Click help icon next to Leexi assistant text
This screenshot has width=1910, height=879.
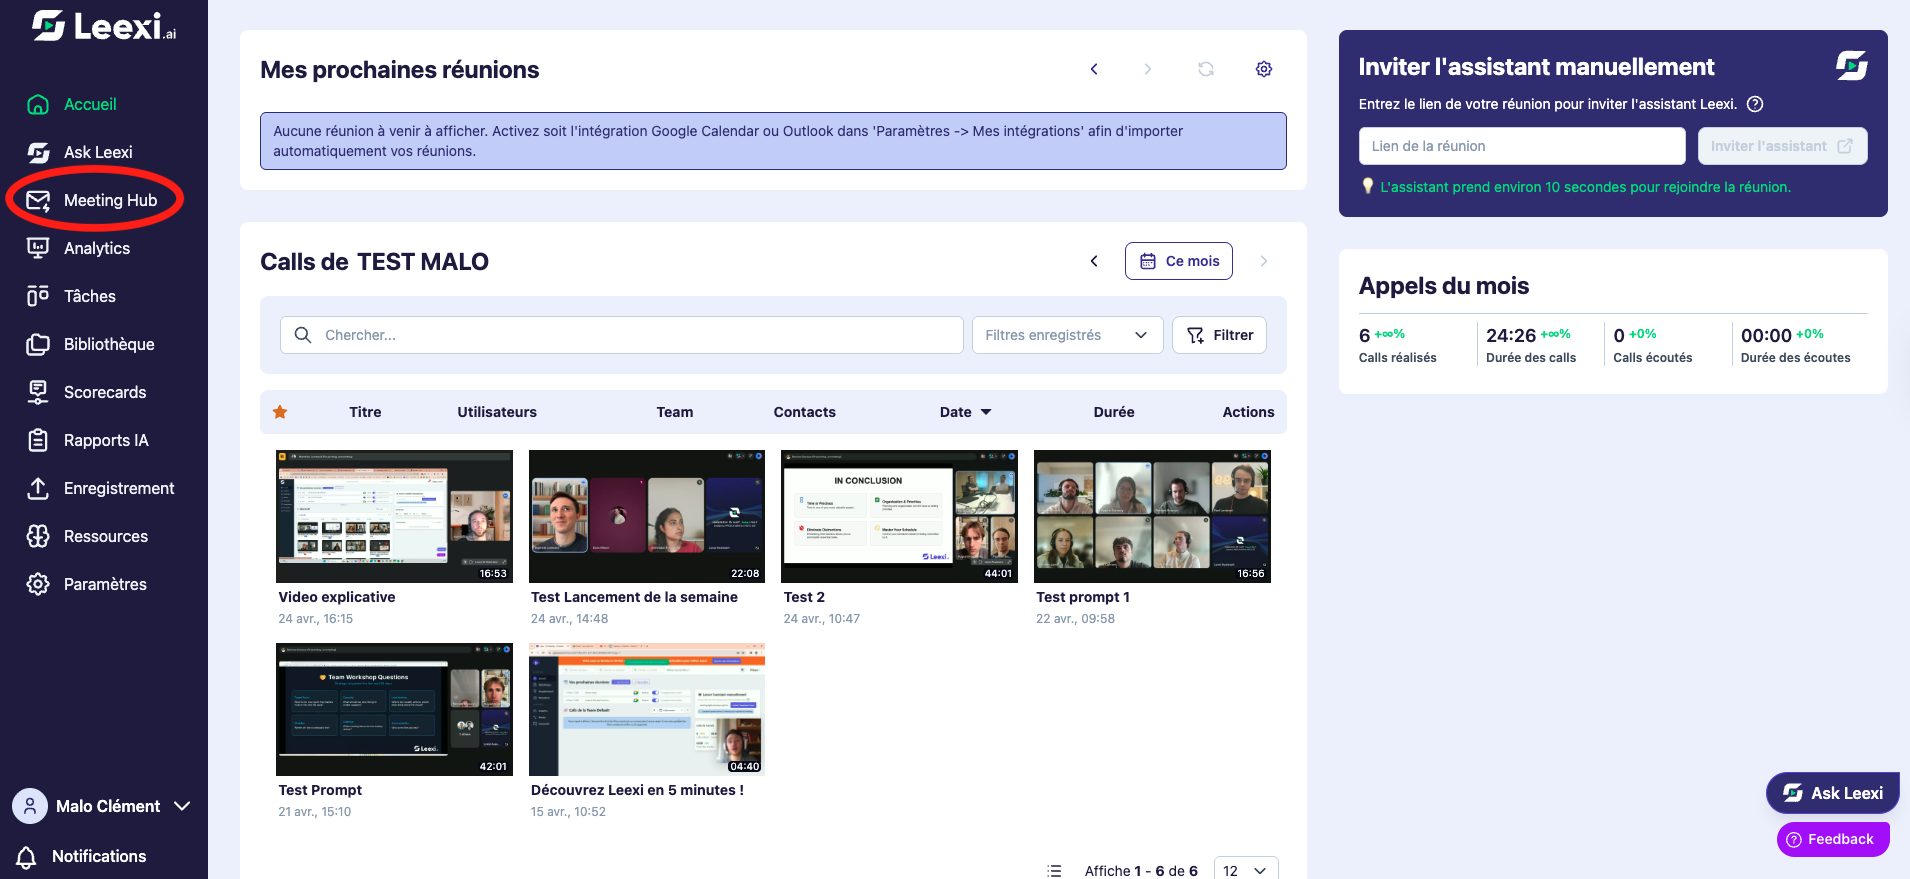coord(1755,104)
